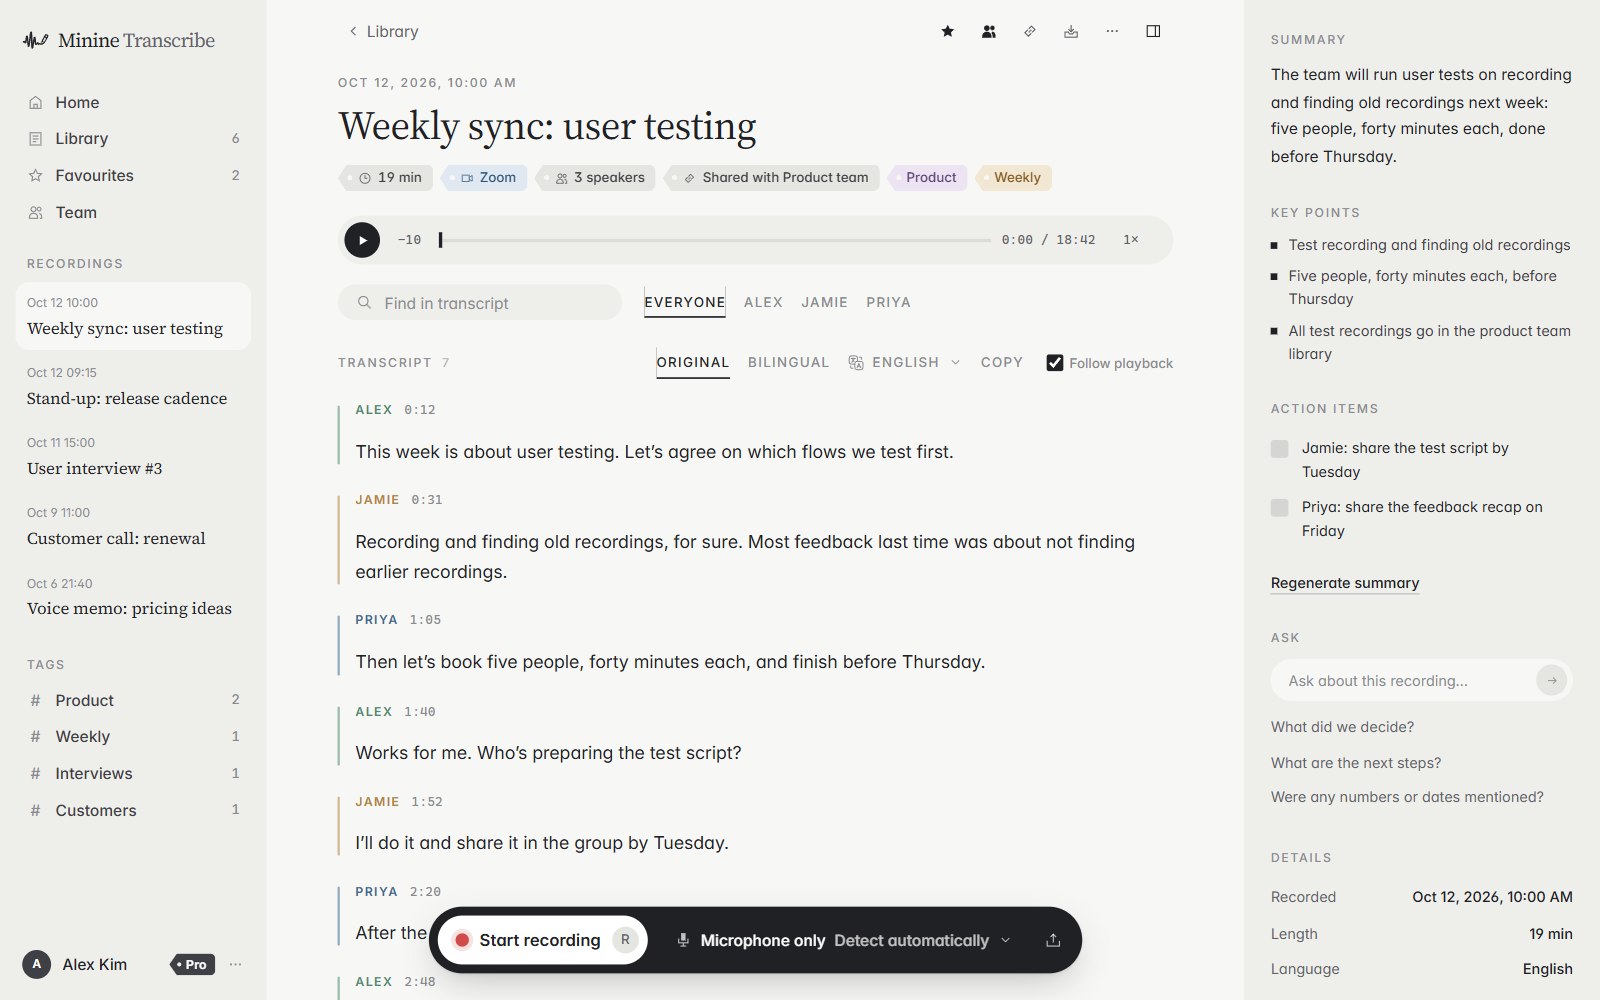Click Regenerate summary link
The image size is (1600, 1000).
[1344, 583]
